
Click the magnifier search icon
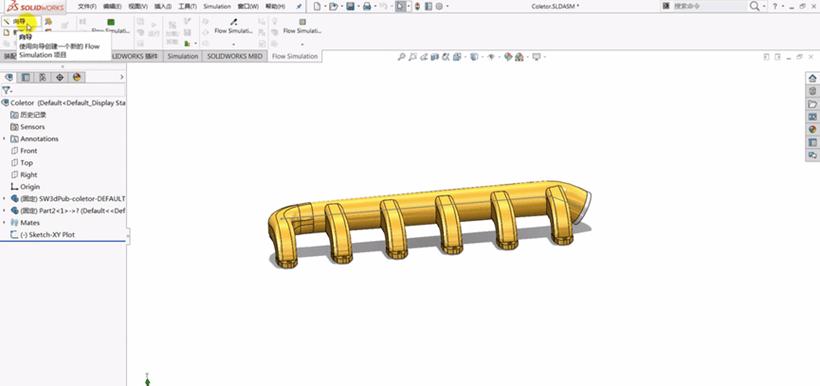tap(754, 6)
